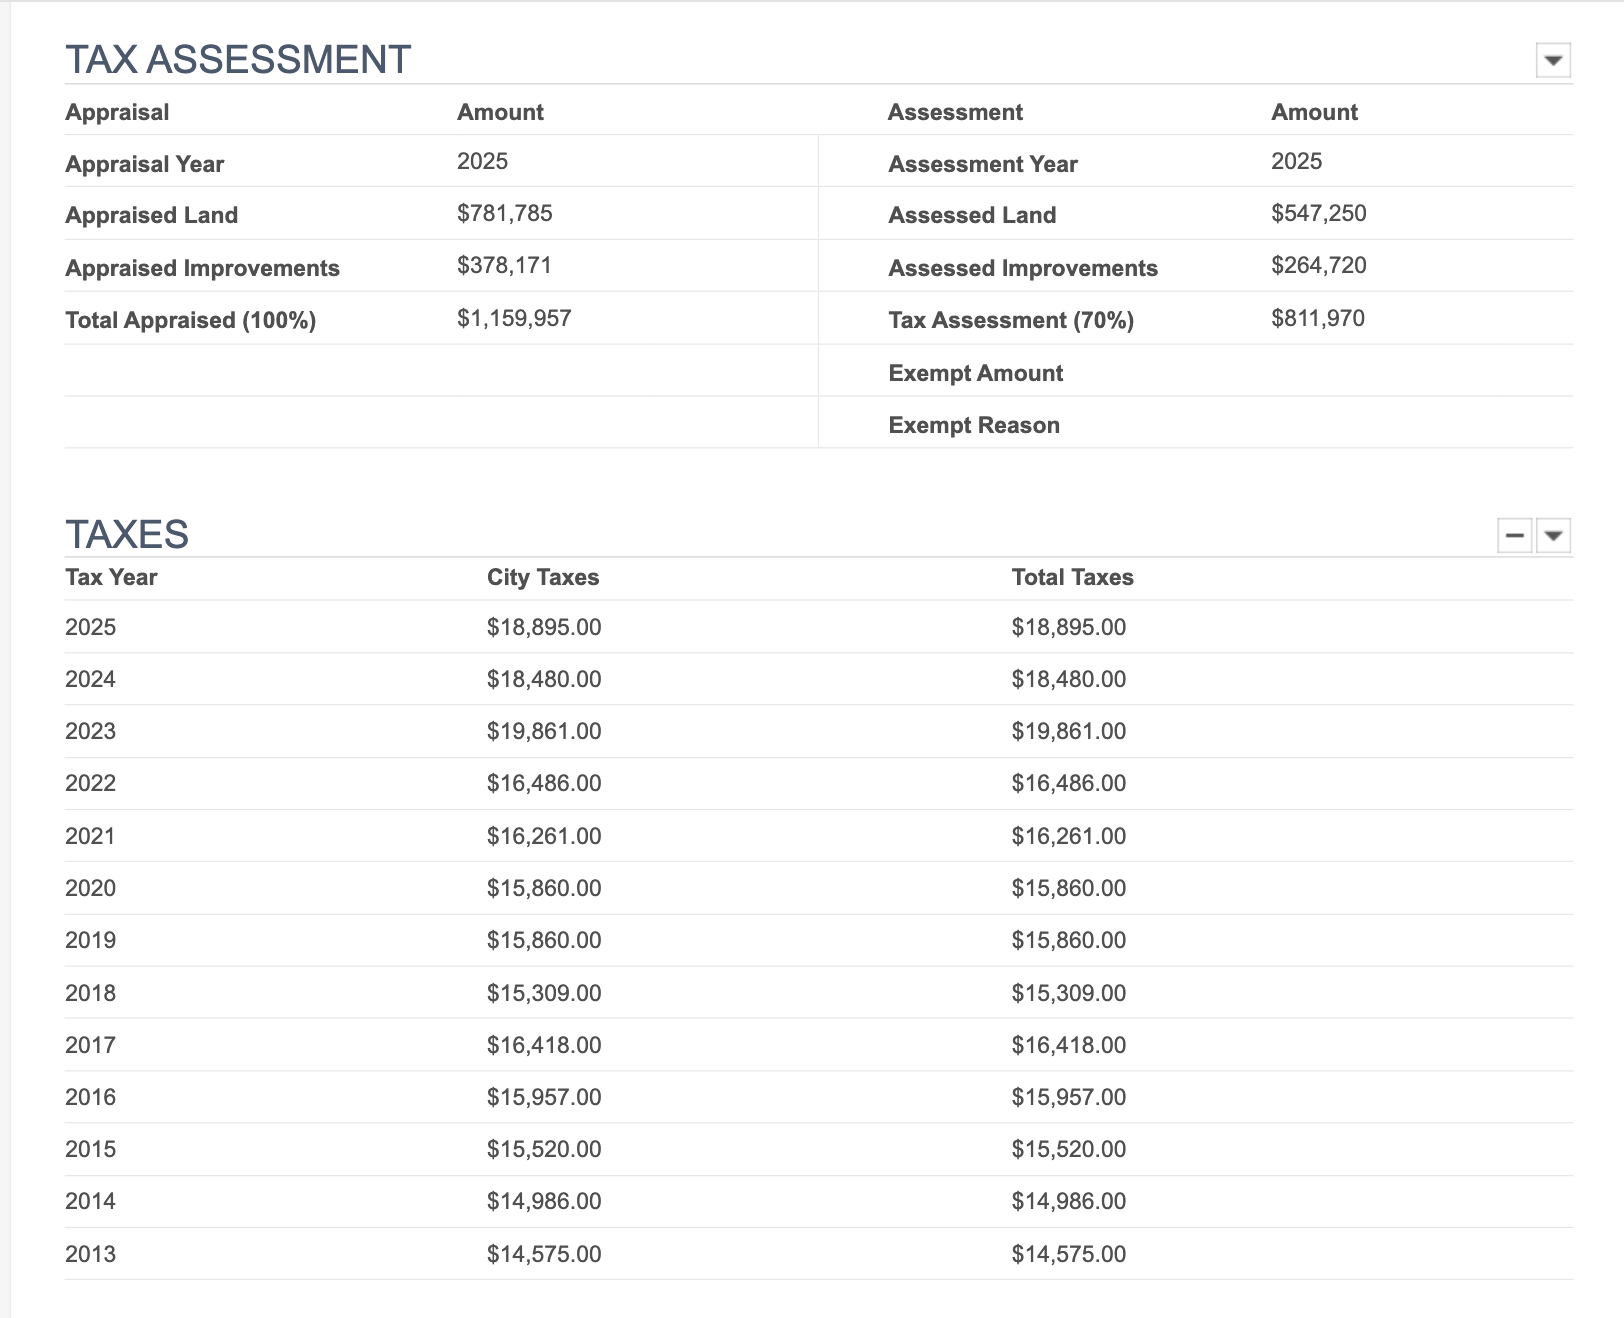Click the Assessment Year label
The height and width of the screenshot is (1318, 1624).
pos(983,164)
